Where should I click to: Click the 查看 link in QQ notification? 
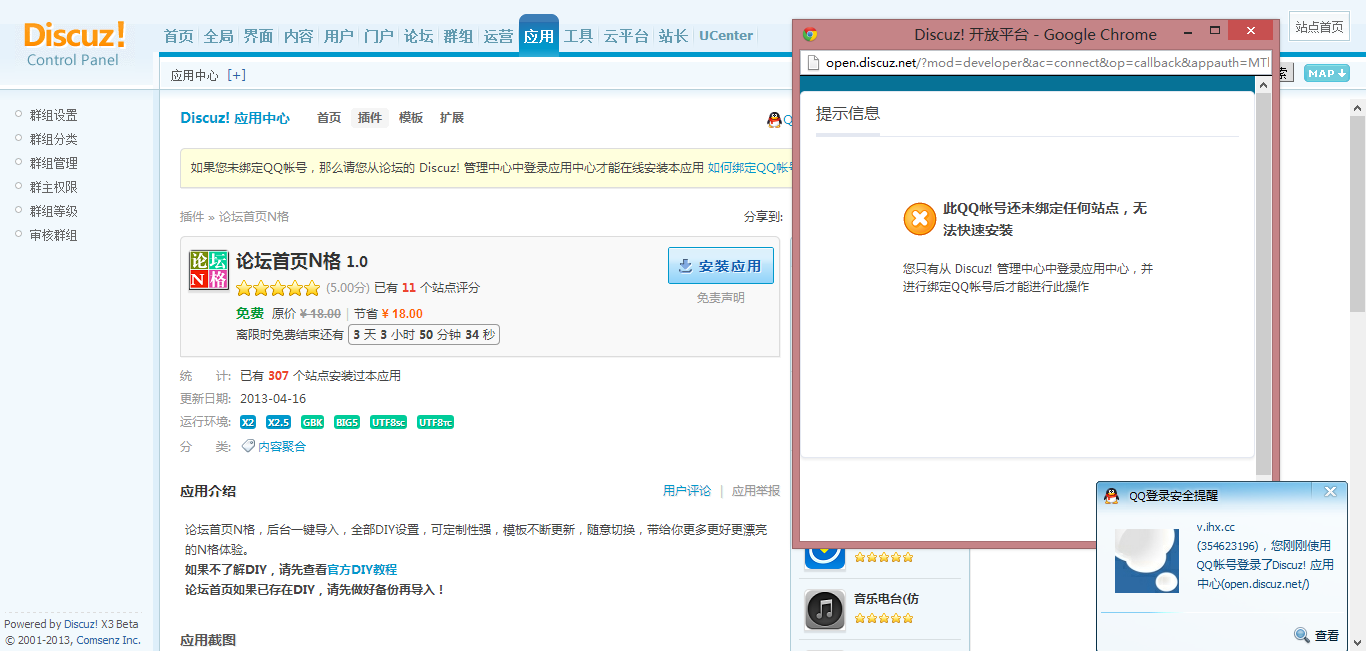coord(1327,636)
